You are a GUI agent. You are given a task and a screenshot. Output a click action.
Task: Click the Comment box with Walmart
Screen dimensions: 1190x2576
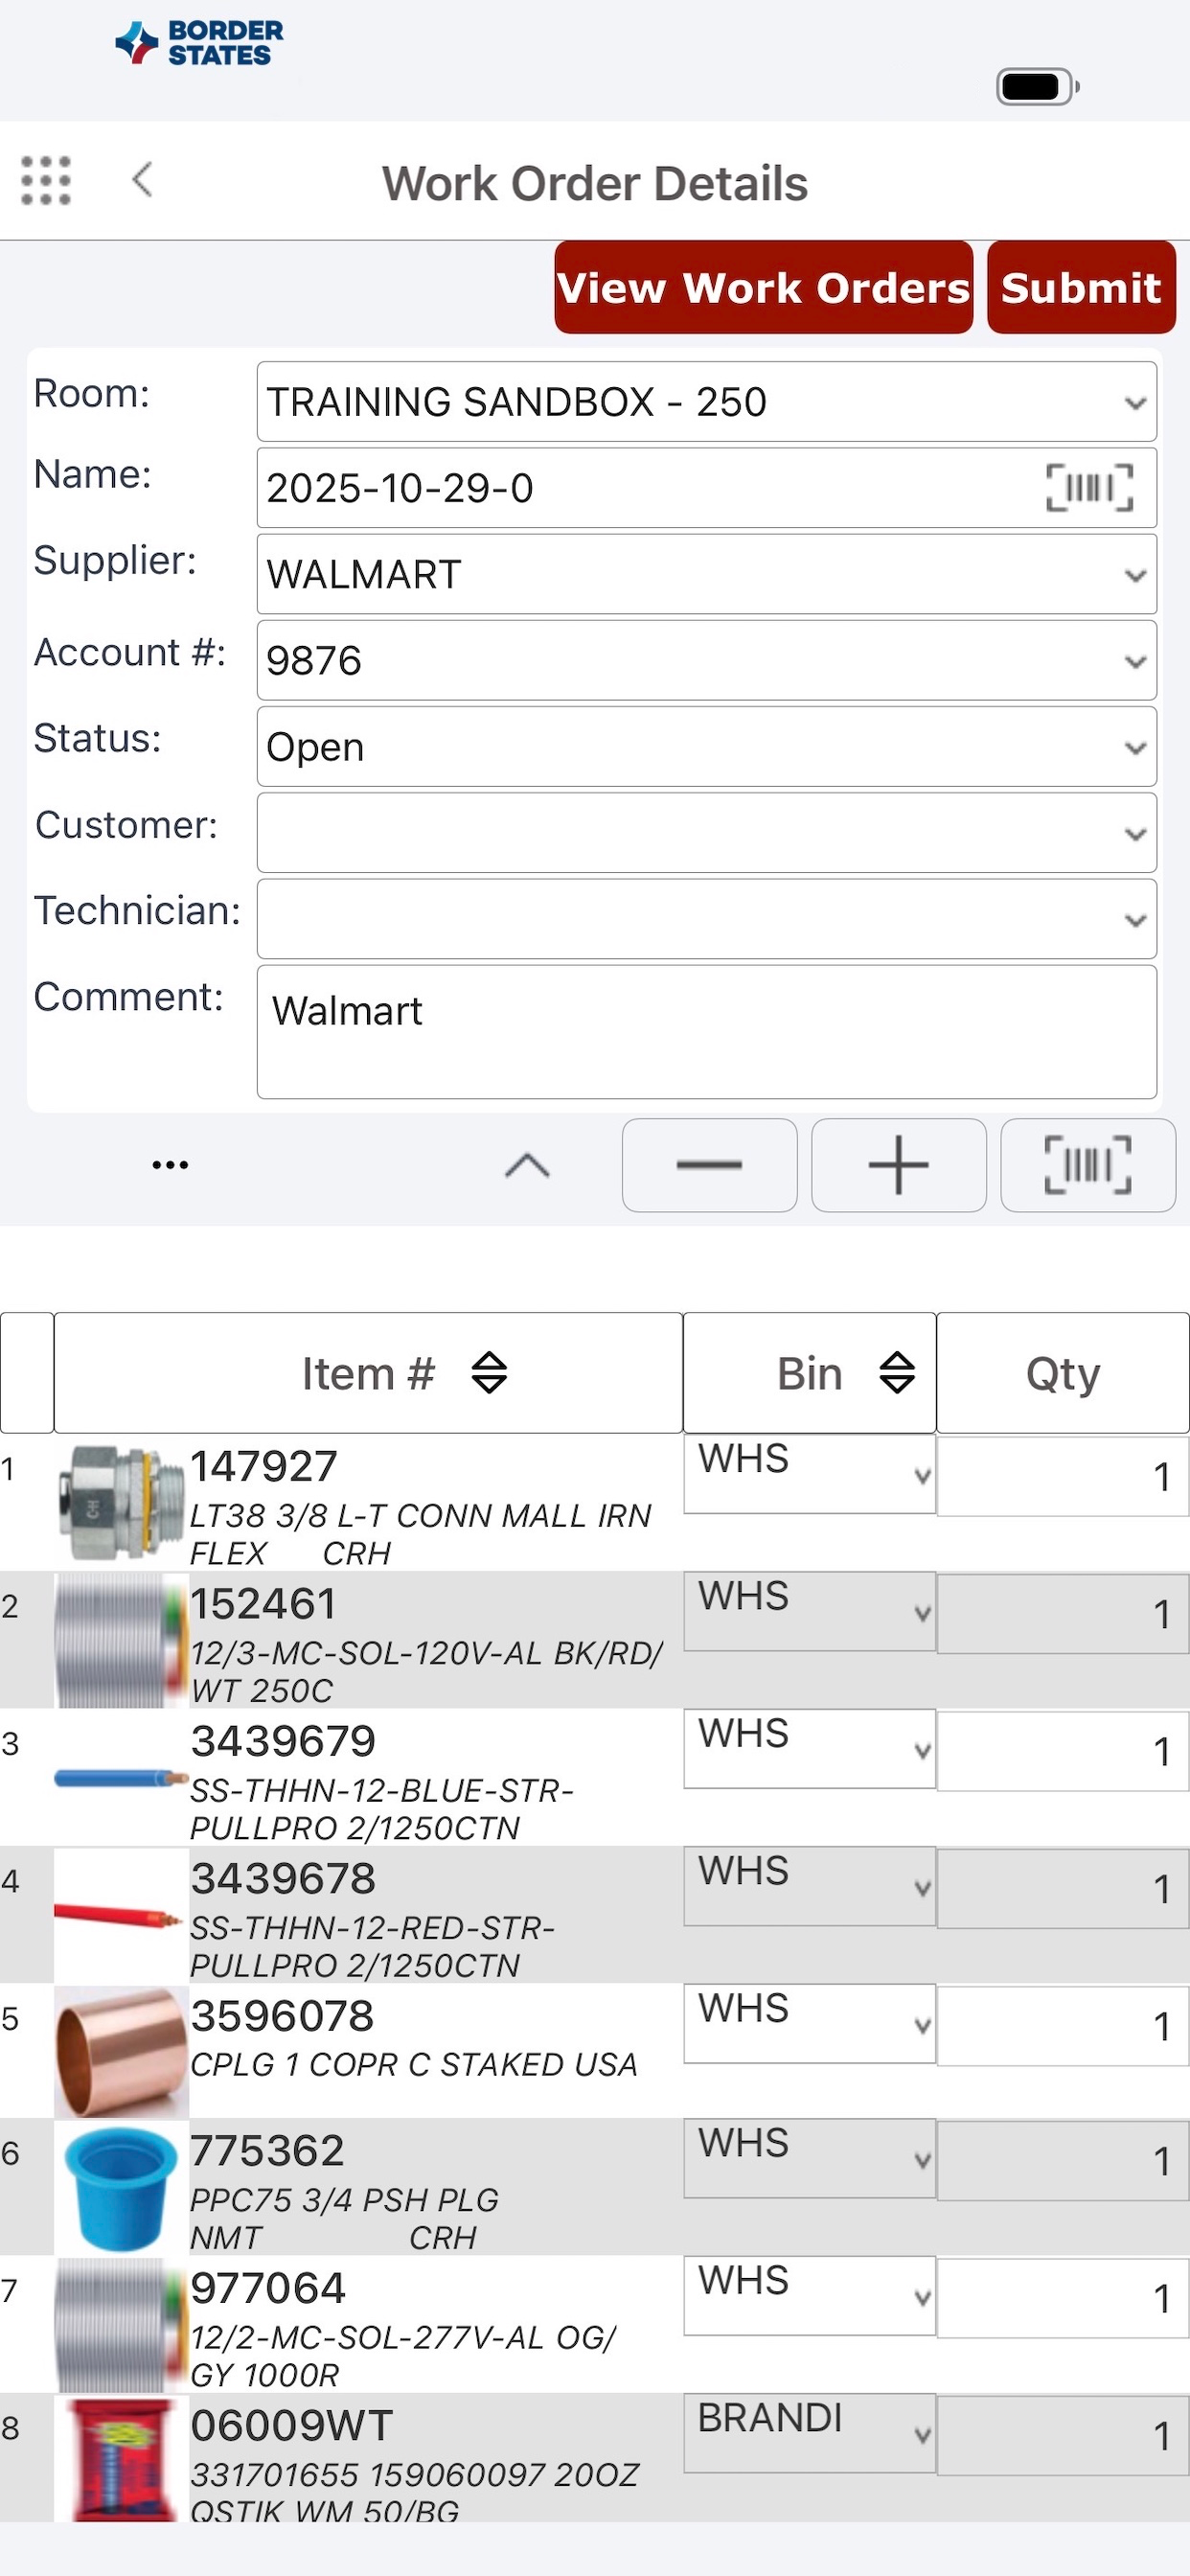pyautogui.click(x=707, y=1031)
